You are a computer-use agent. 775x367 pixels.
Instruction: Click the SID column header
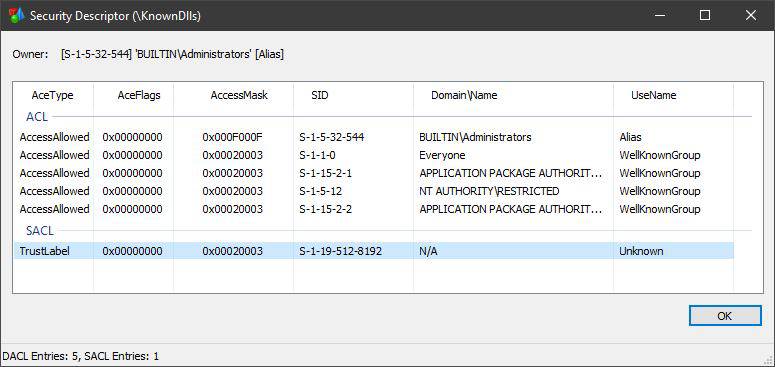click(319, 95)
